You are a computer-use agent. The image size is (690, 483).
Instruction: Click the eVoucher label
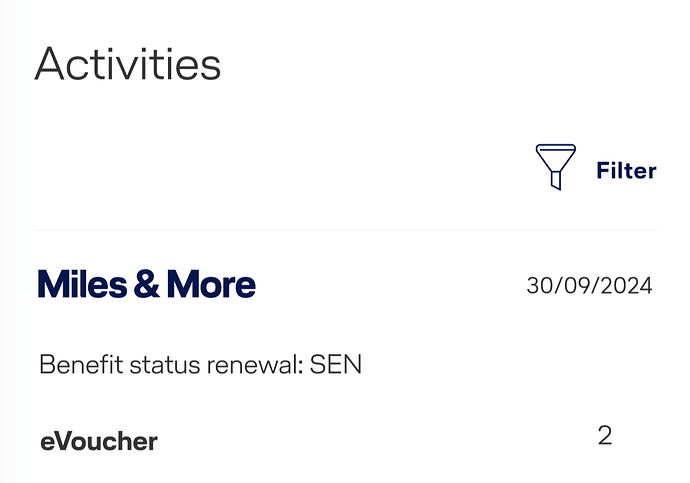(99, 442)
